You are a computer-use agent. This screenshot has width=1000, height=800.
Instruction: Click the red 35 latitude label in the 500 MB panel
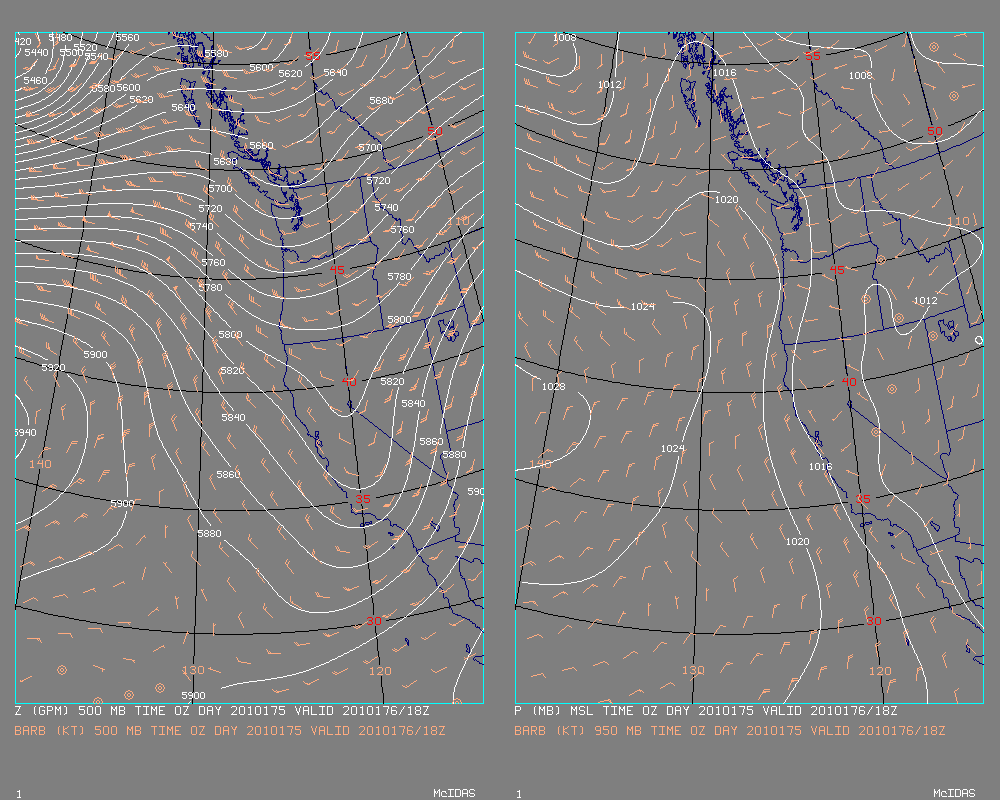tap(363, 499)
